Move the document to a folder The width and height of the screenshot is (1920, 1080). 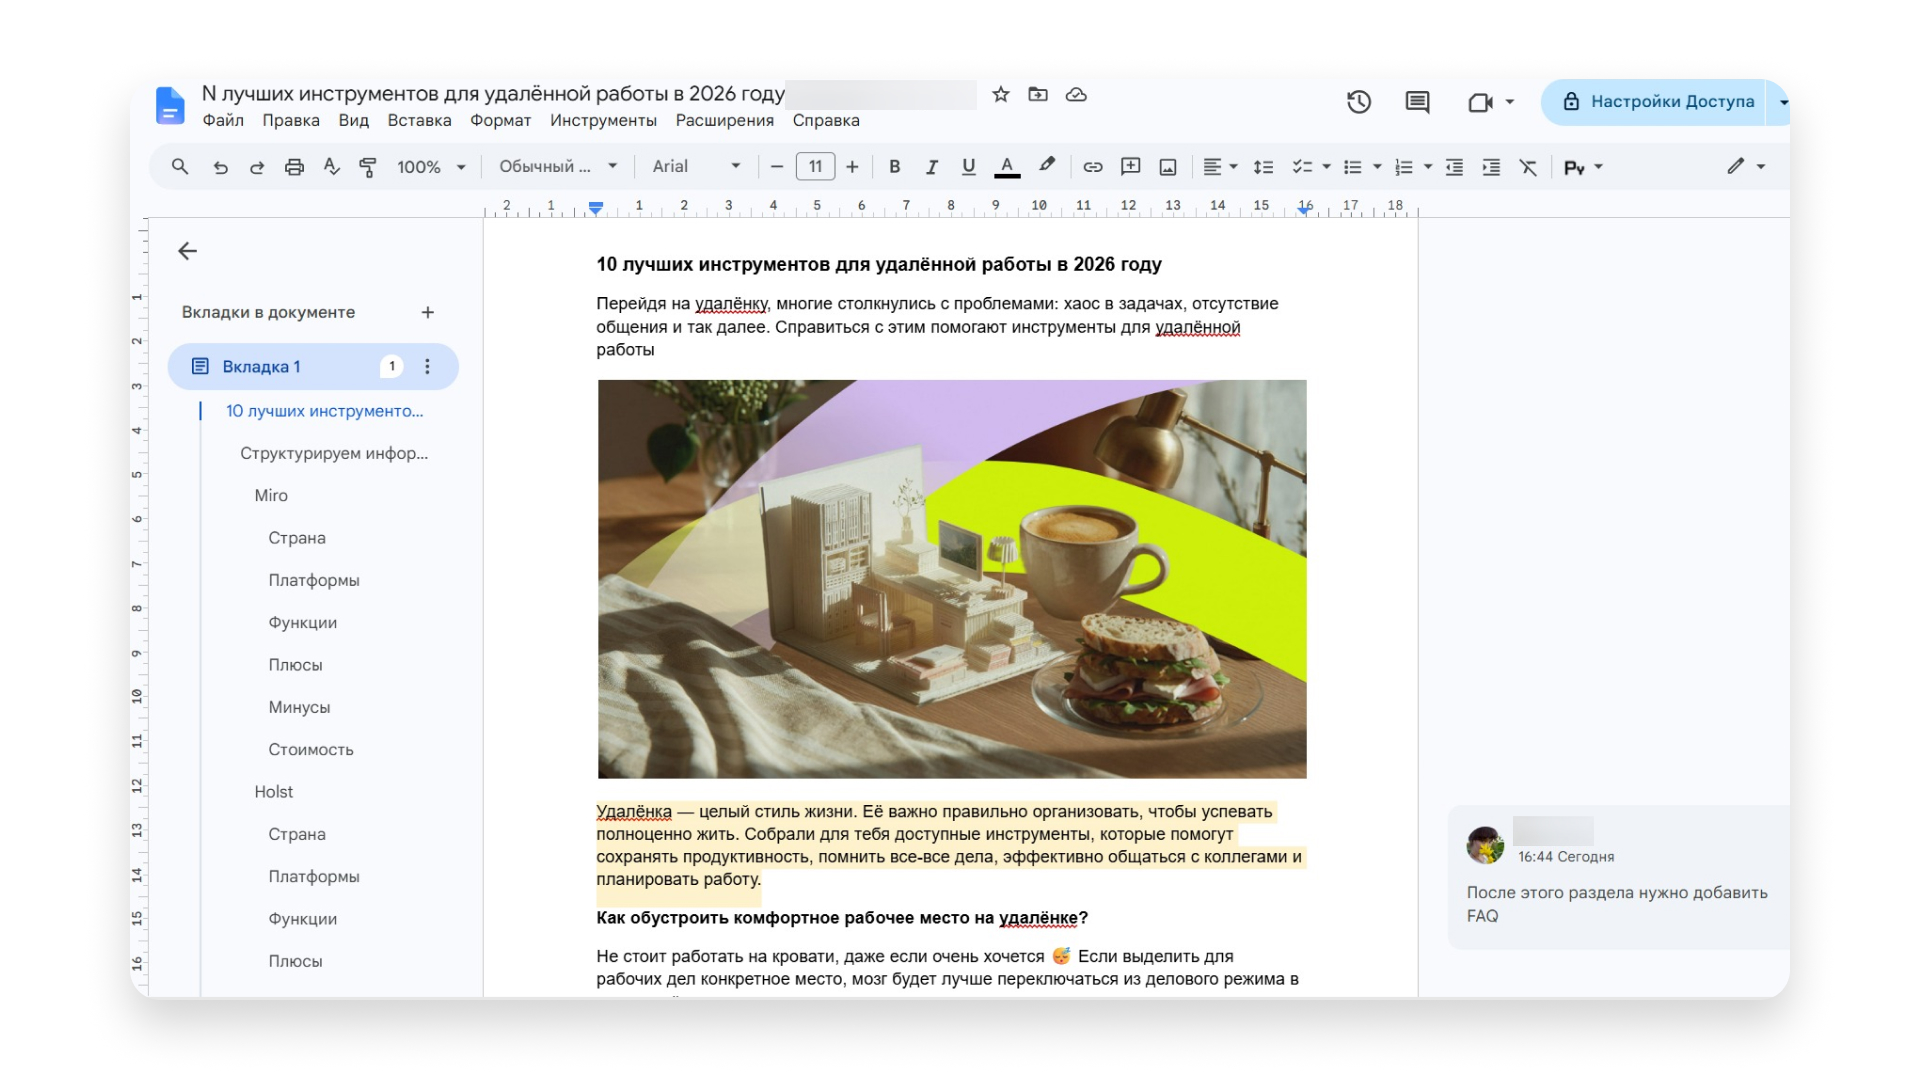(1038, 94)
